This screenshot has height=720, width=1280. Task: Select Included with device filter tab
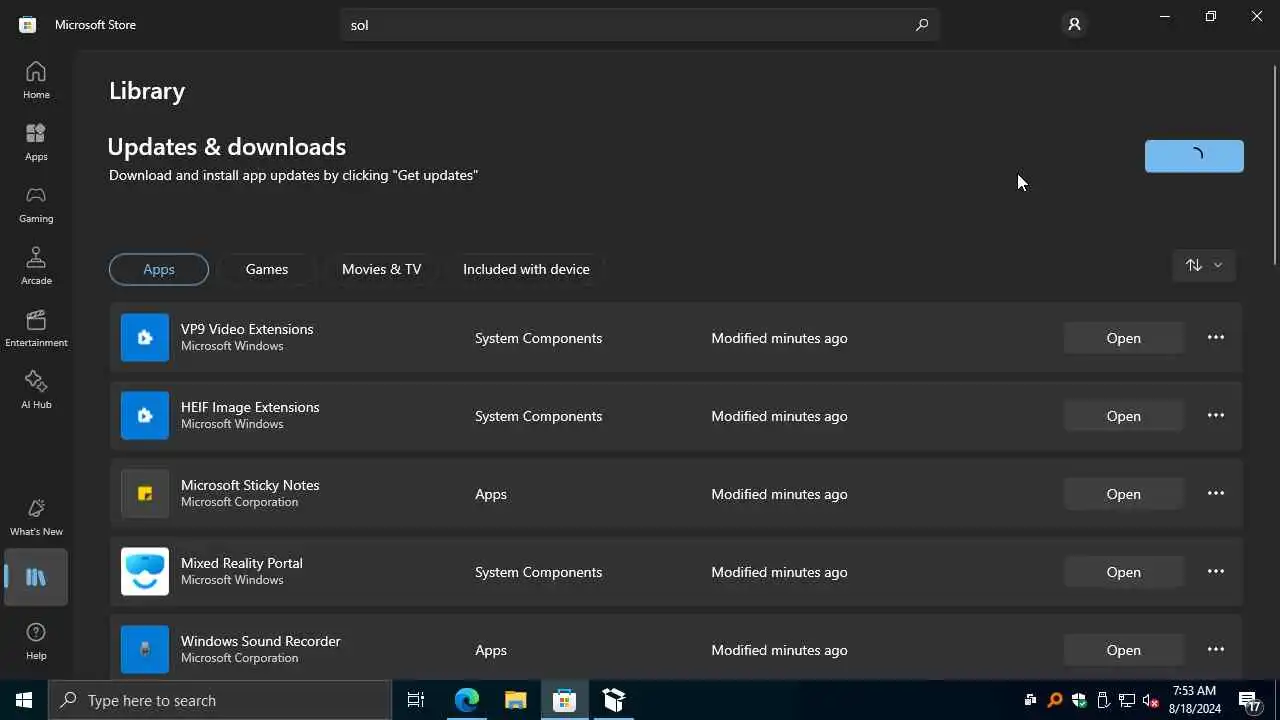526,269
